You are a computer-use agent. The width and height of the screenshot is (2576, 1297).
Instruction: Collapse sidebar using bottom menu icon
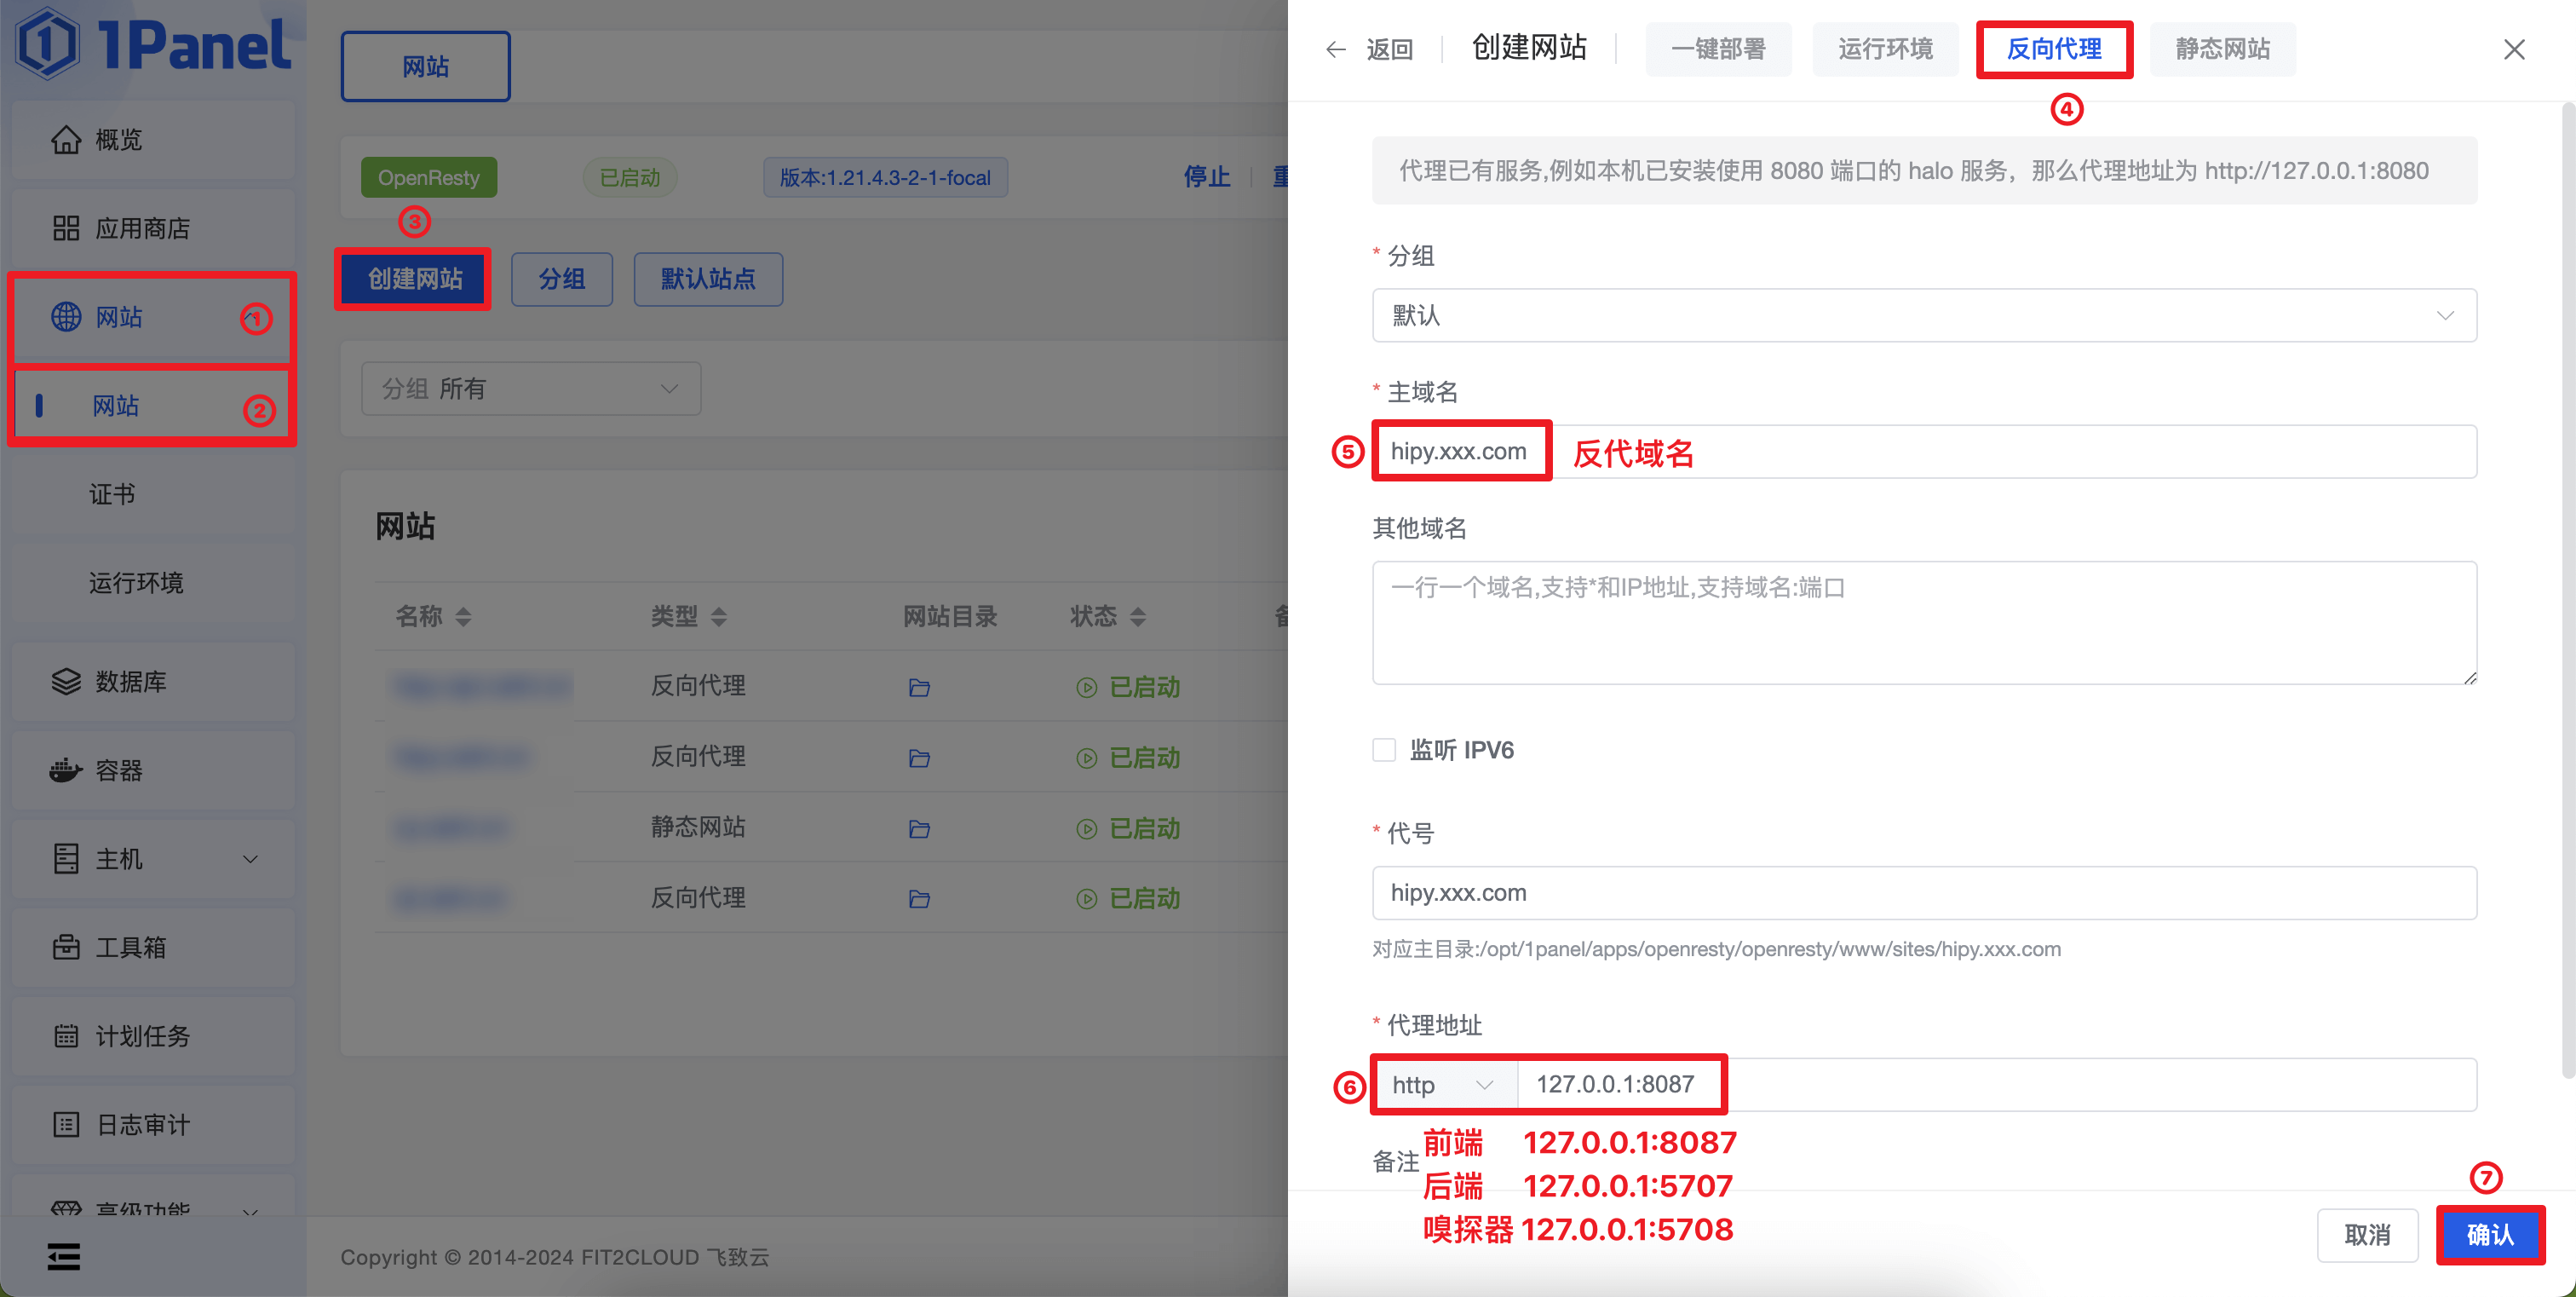pyautogui.click(x=64, y=1256)
